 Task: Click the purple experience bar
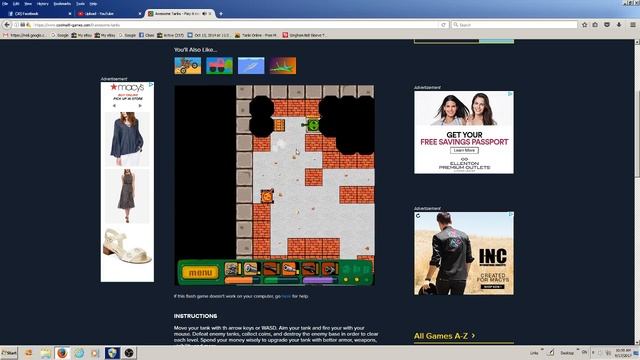point(320,280)
